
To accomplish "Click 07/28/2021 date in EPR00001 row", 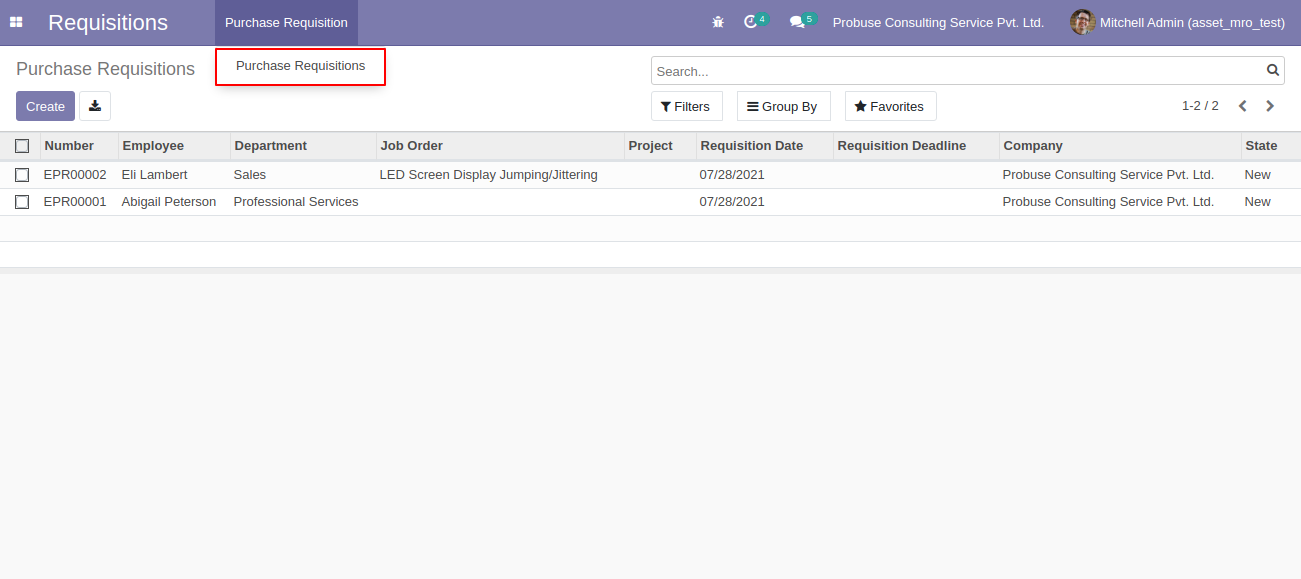I will [x=732, y=202].
